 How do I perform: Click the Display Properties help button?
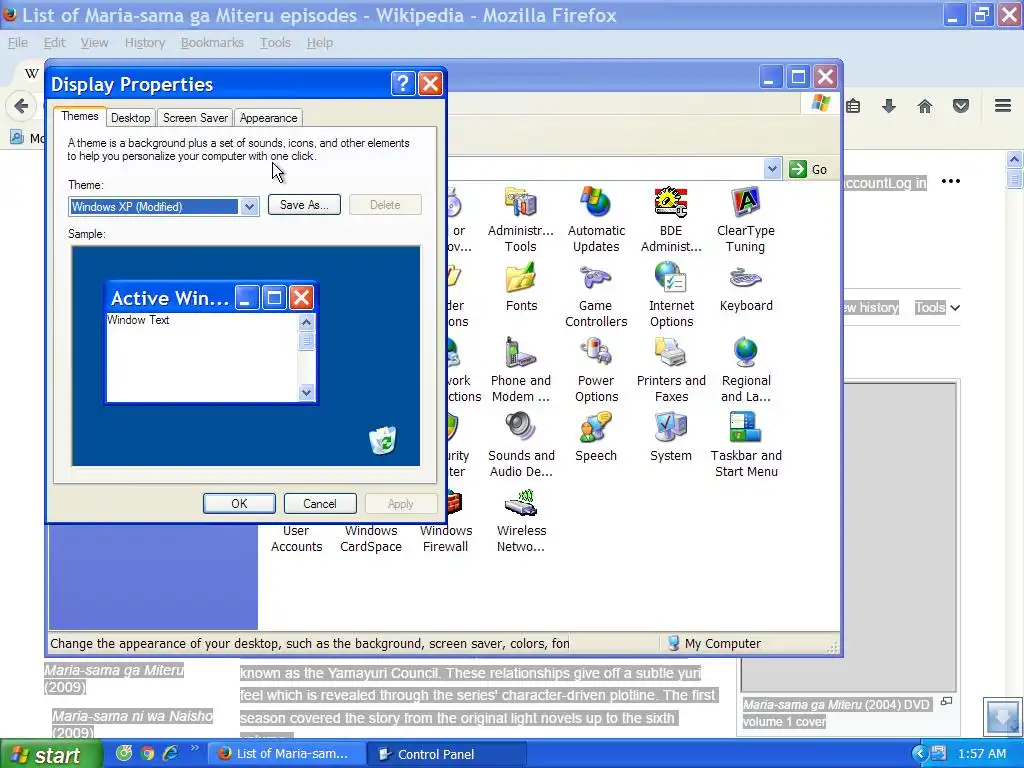pyautogui.click(x=402, y=84)
